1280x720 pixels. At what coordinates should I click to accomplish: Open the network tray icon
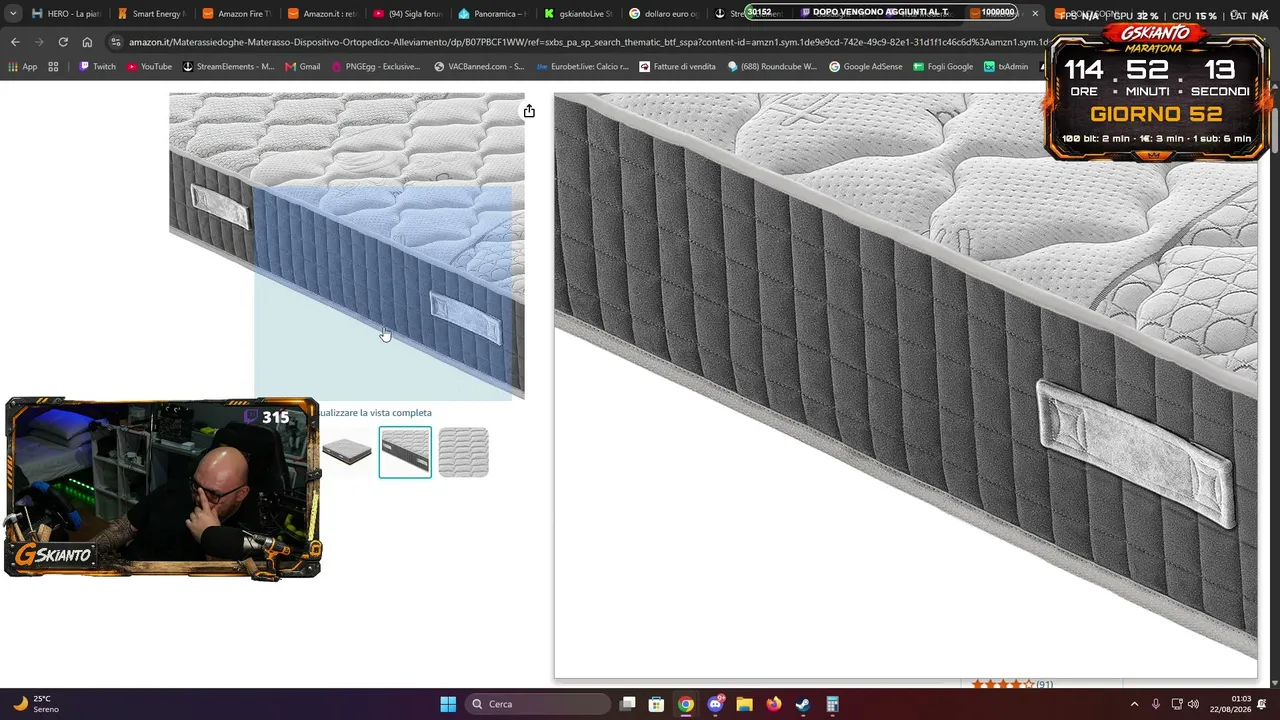click(x=1177, y=704)
